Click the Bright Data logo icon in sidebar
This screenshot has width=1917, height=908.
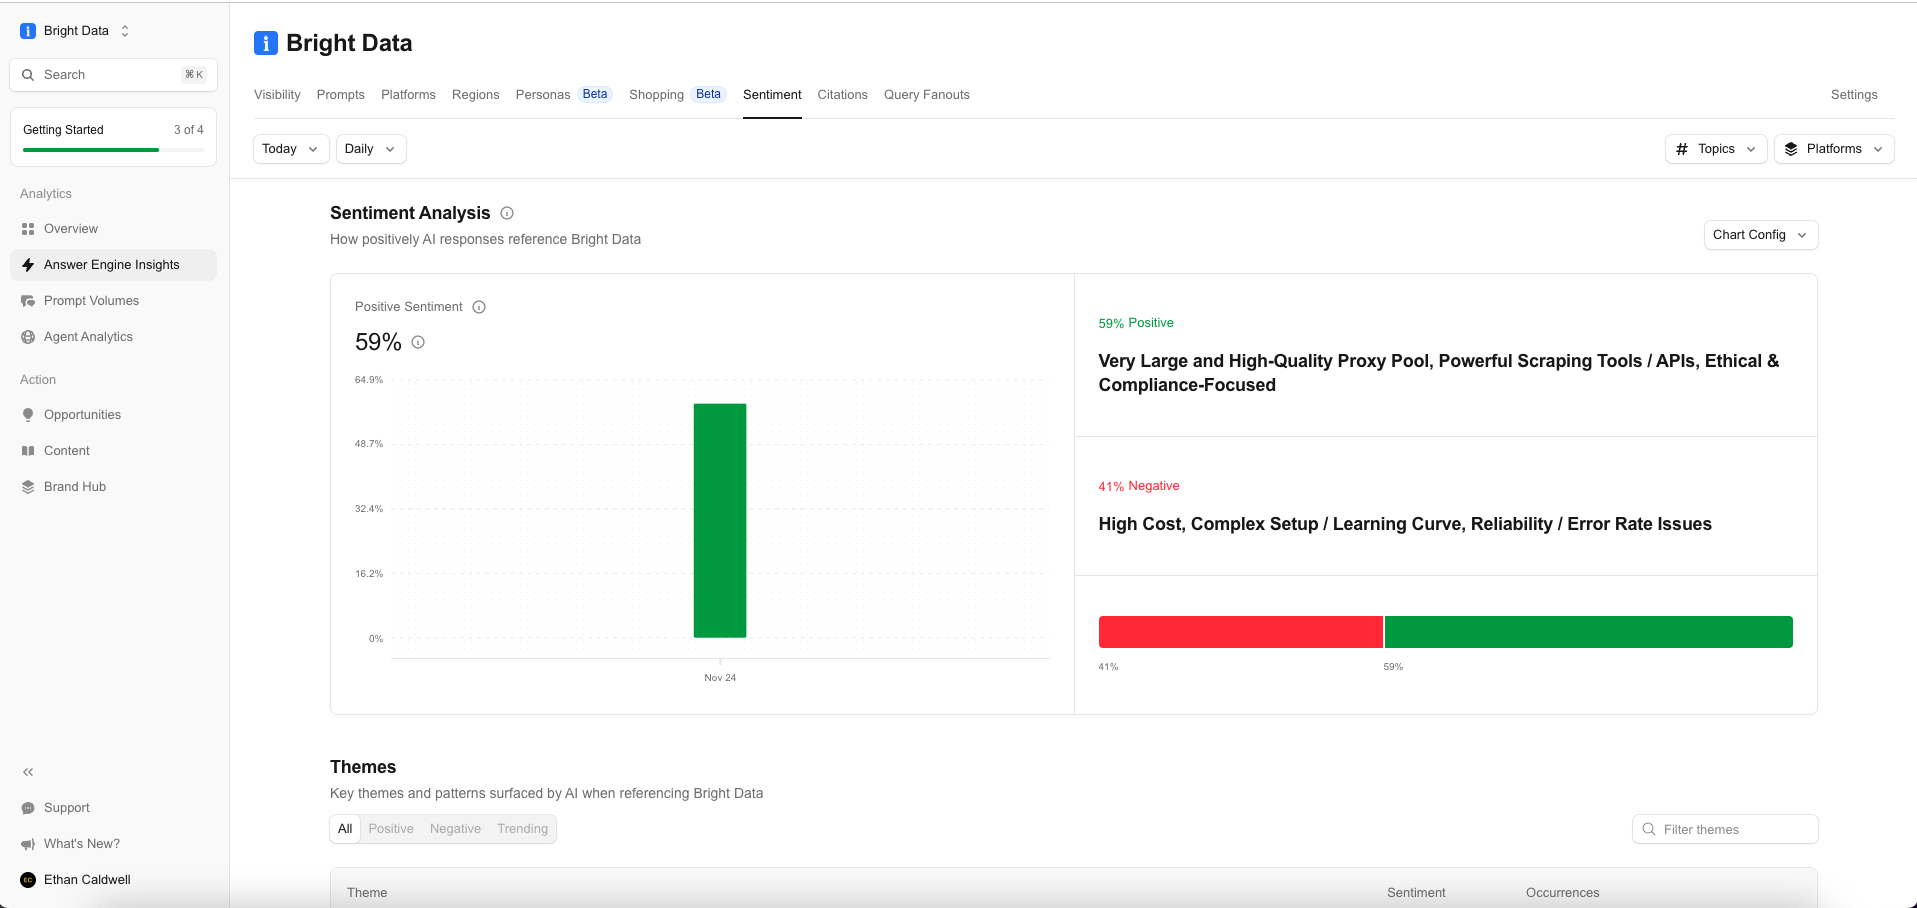pyautogui.click(x=28, y=31)
